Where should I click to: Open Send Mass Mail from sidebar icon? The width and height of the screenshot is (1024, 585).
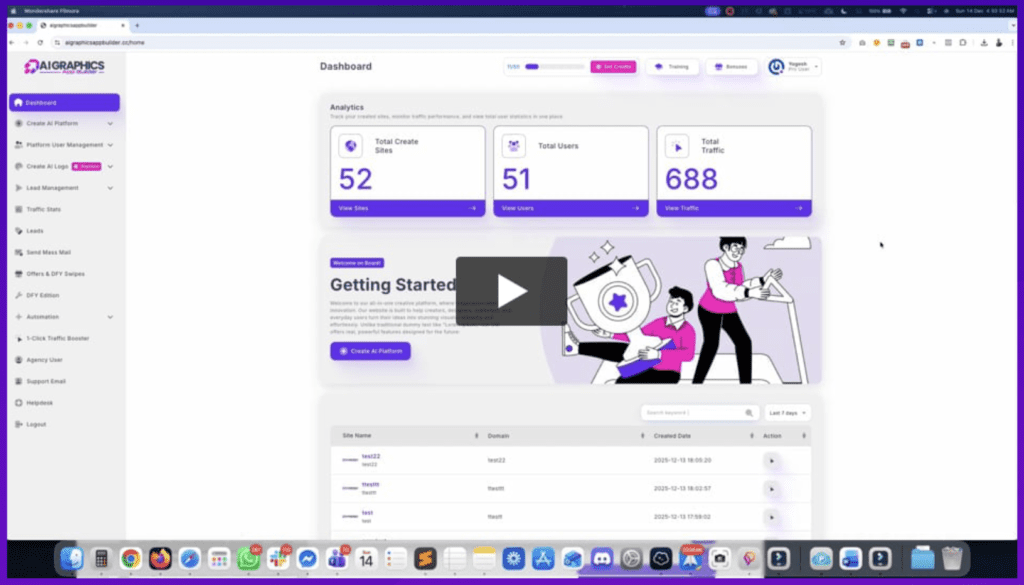coord(18,252)
